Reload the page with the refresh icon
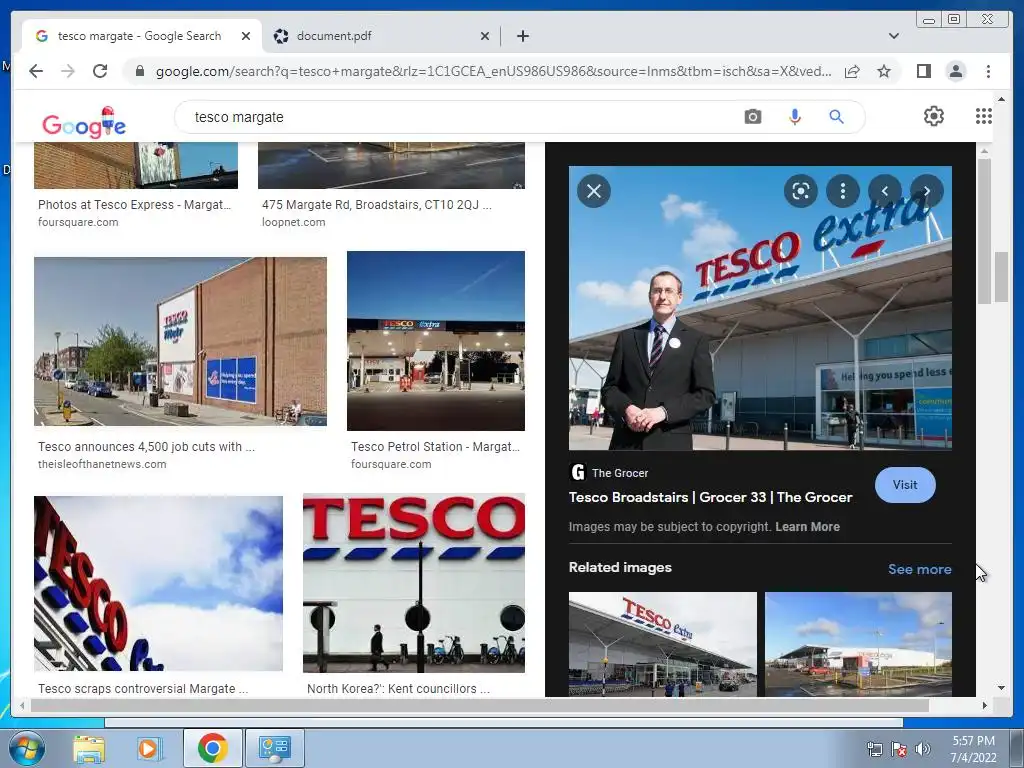 pos(100,71)
